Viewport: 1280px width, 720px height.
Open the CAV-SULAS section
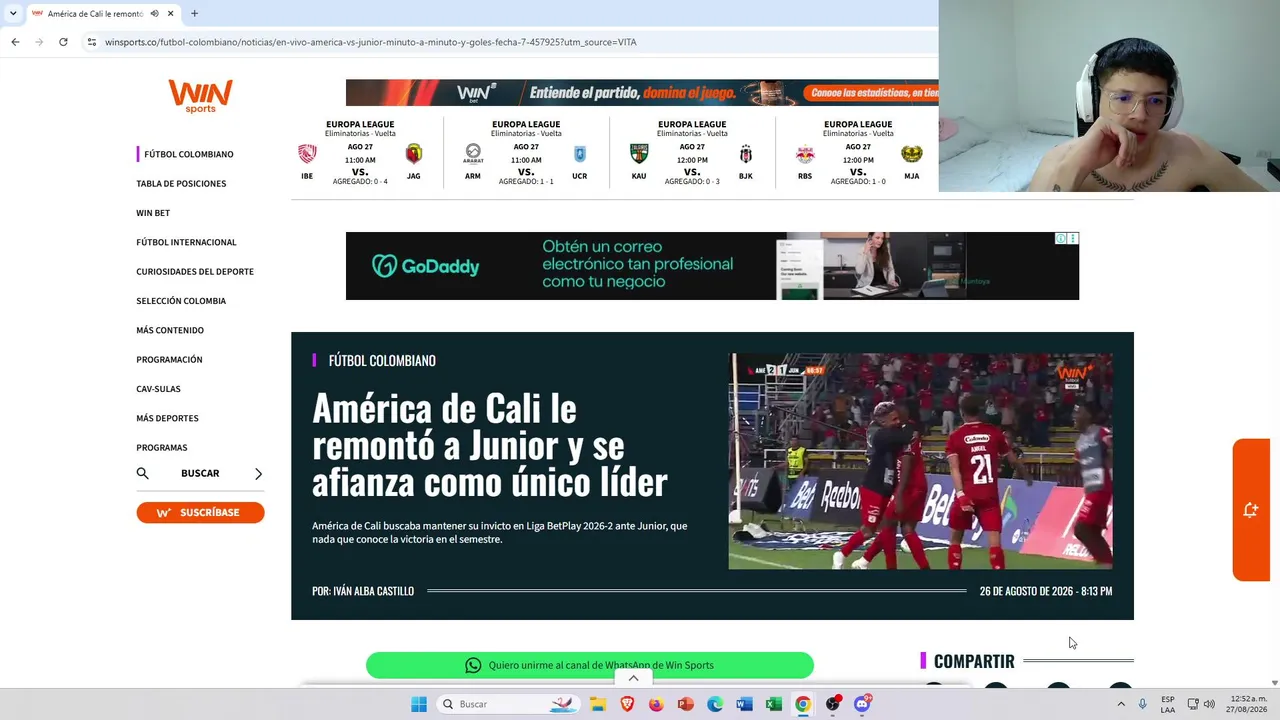coord(158,389)
